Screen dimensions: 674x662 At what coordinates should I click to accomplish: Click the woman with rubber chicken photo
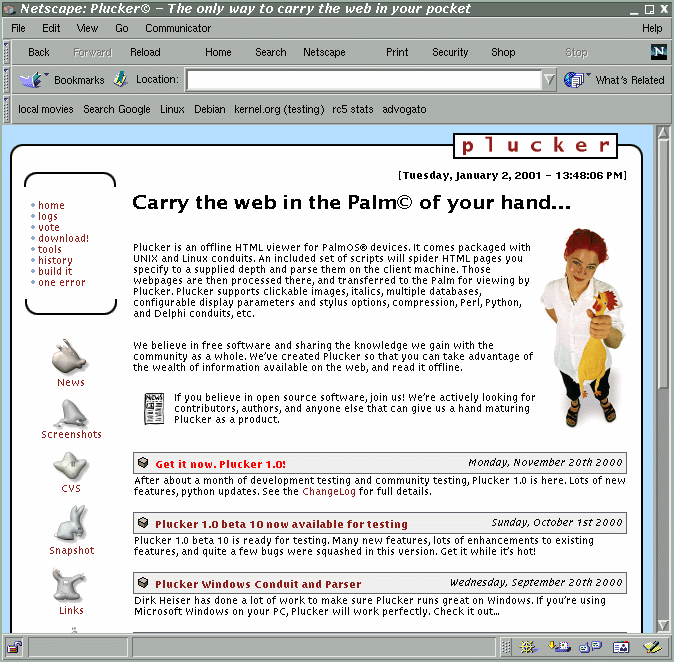[582, 328]
